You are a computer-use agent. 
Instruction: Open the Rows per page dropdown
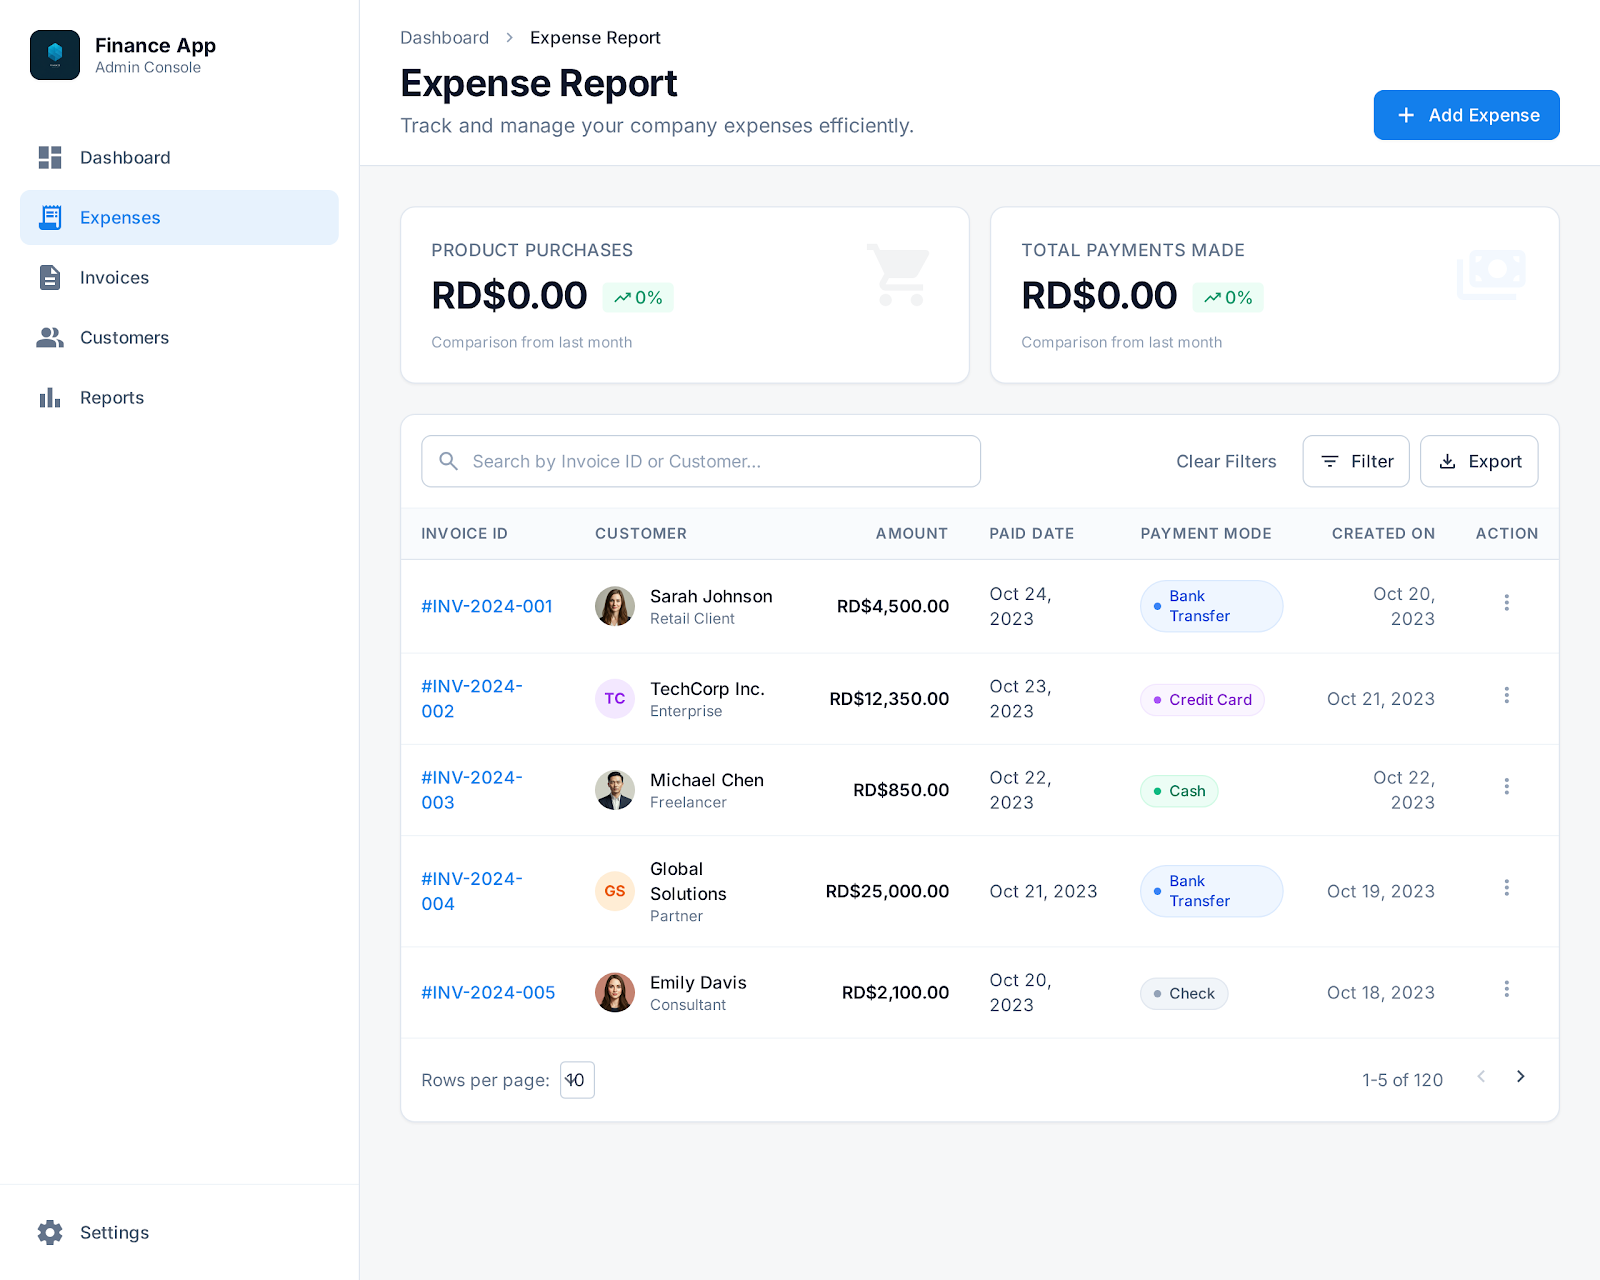point(577,1080)
